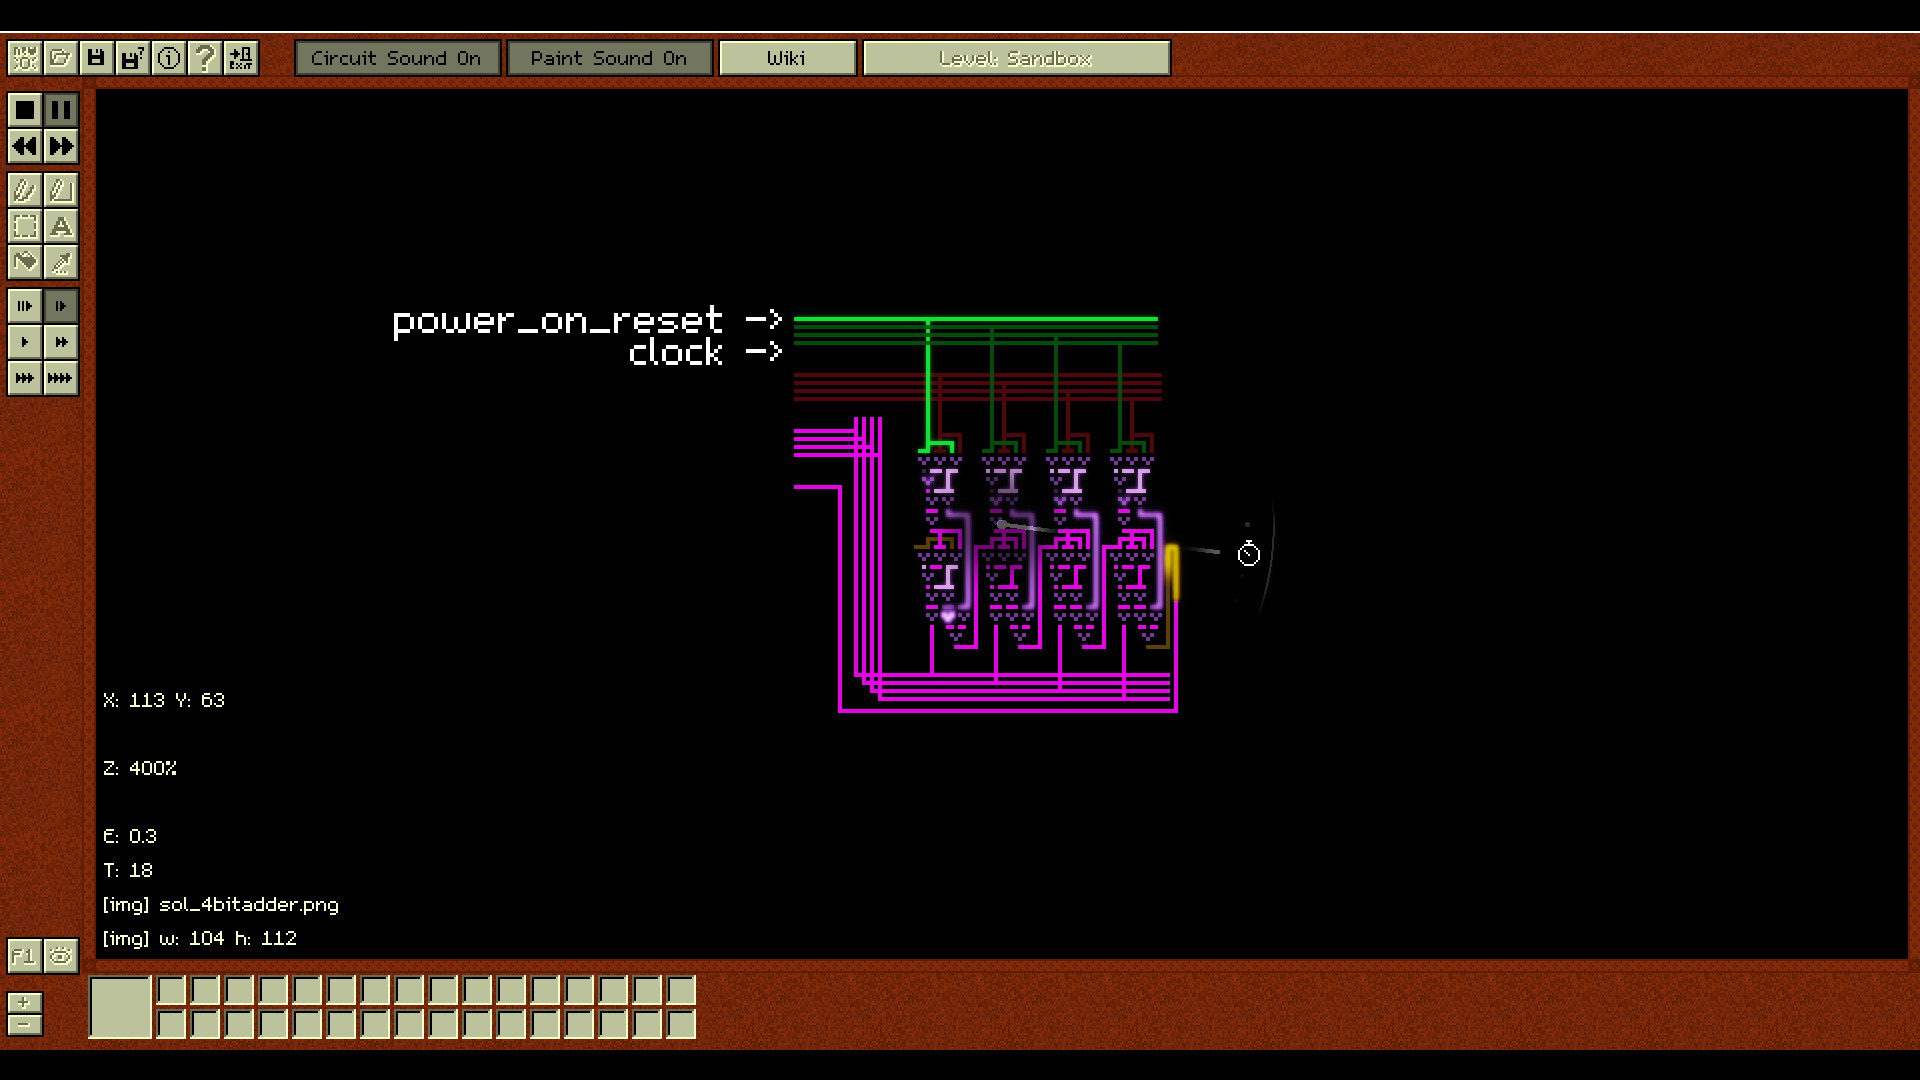Open the circuit info dialog
Screen dimensions: 1920x1080
(x=169, y=57)
